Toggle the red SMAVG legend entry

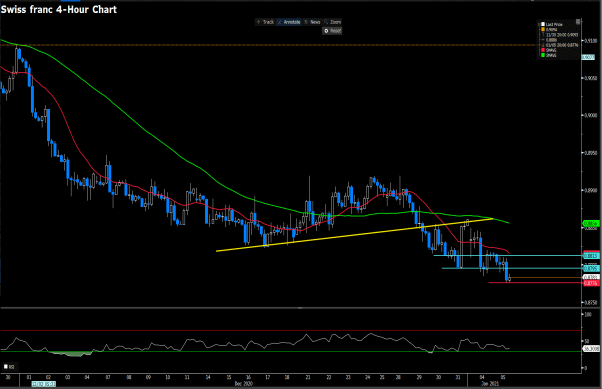coord(549,50)
